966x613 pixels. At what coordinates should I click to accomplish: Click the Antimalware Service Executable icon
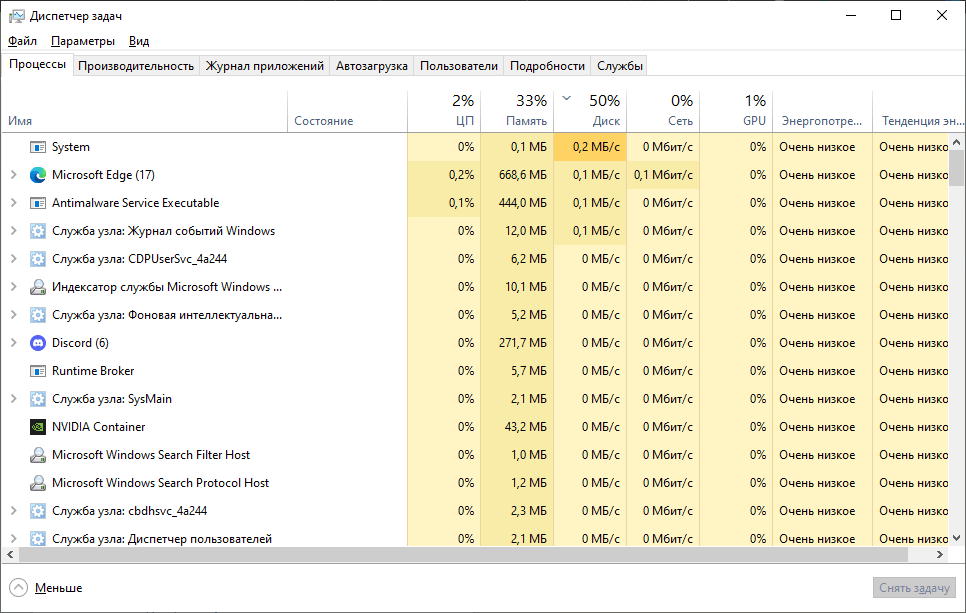point(38,203)
